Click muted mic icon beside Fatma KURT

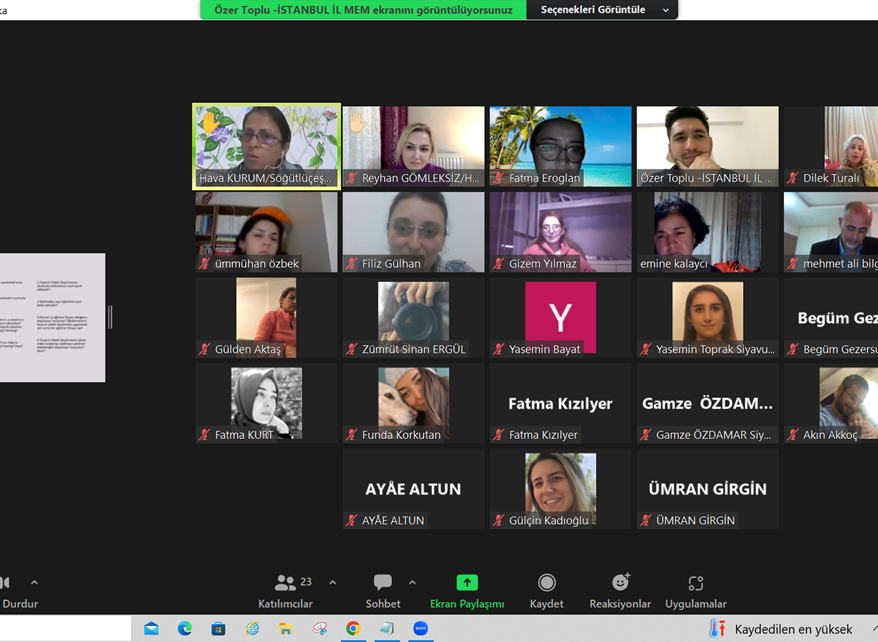[204, 435]
